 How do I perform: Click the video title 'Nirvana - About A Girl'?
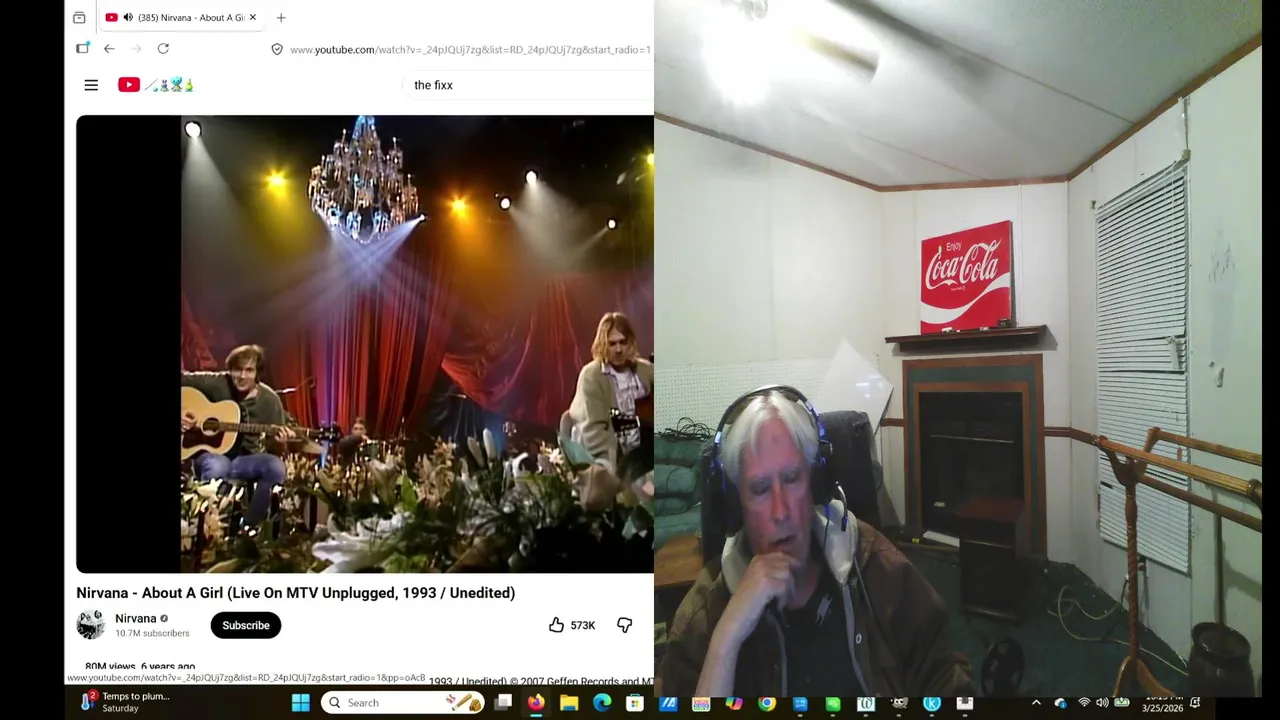coord(296,593)
